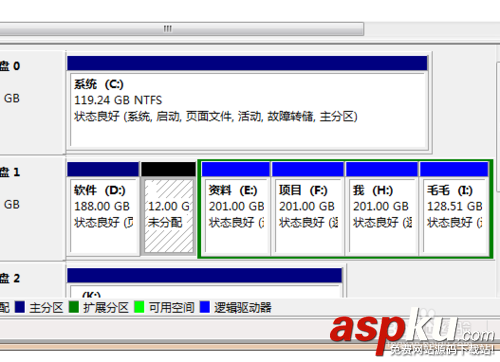Viewport: 500px width, 362px height.
Task: Select the 12.00 GB 未分配 unallocated space
Action: coord(169,208)
